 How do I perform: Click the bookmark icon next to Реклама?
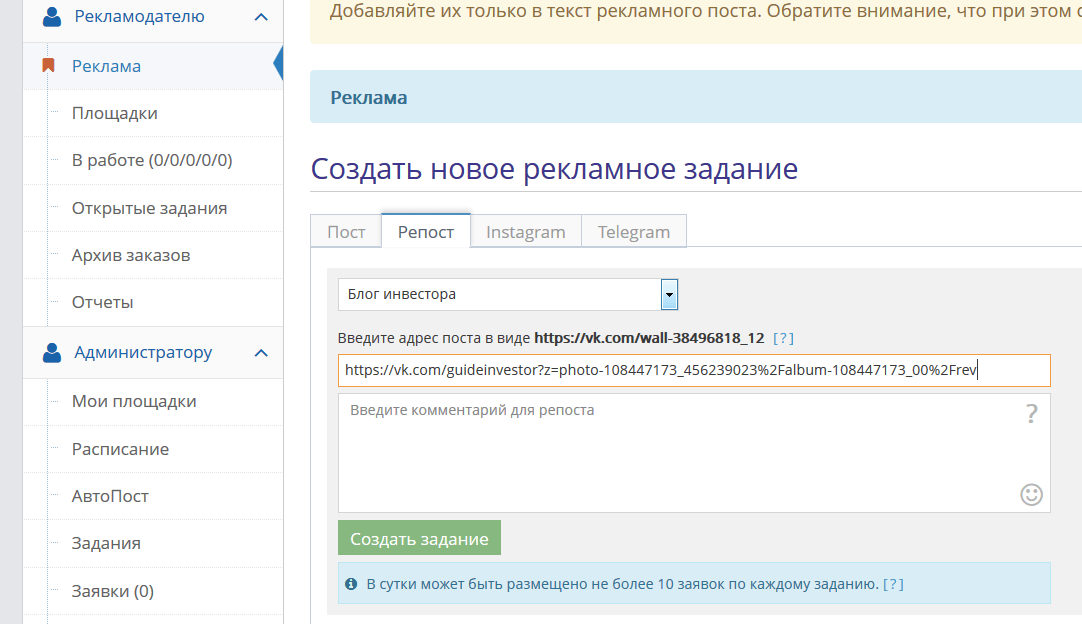coord(48,66)
